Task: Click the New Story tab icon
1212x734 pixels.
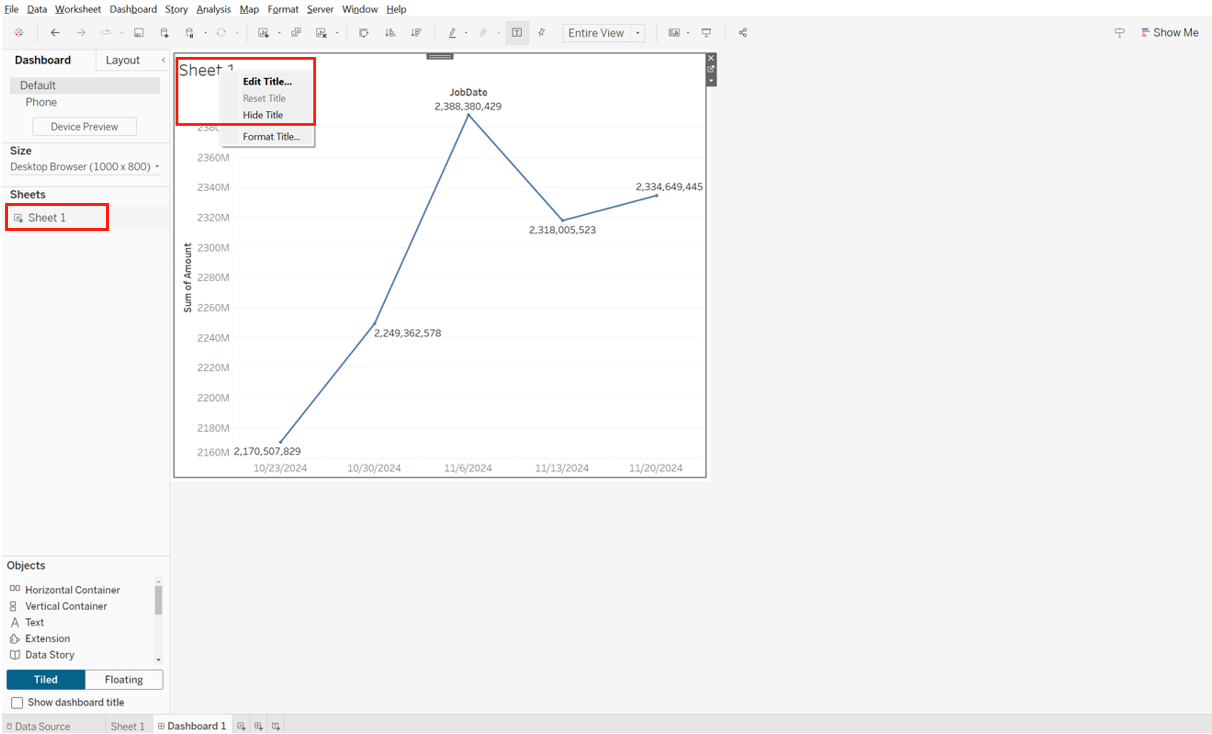Action: coord(275,726)
